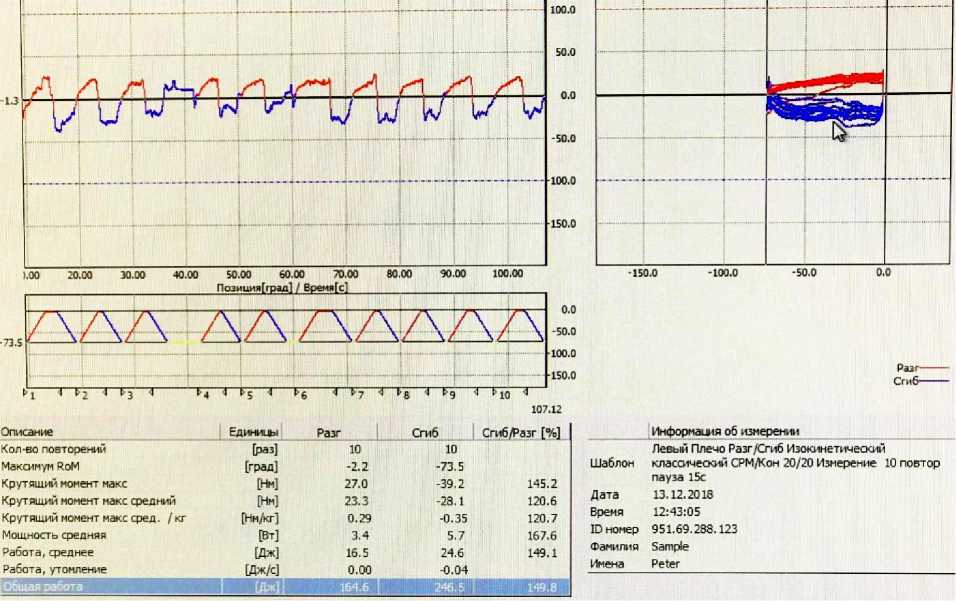
Task: Select the Крутящий момент макс сред. / кг row
Action: (x=285, y=518)
